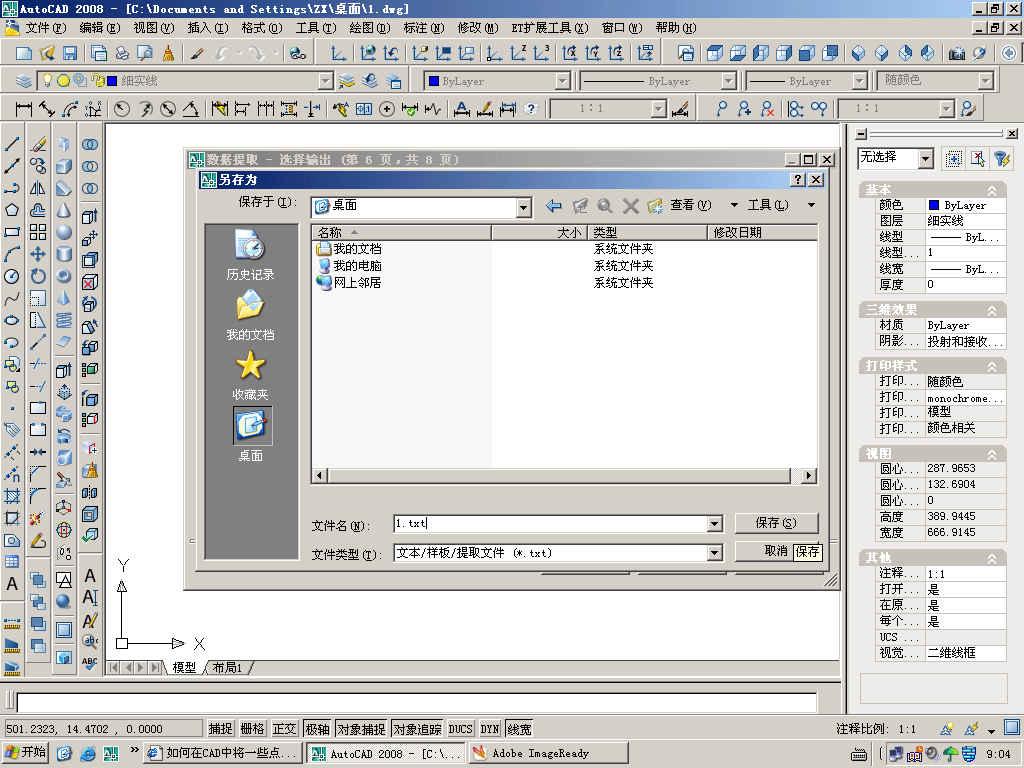Toggle 栅格 grid display in status bar

[252, 729]
